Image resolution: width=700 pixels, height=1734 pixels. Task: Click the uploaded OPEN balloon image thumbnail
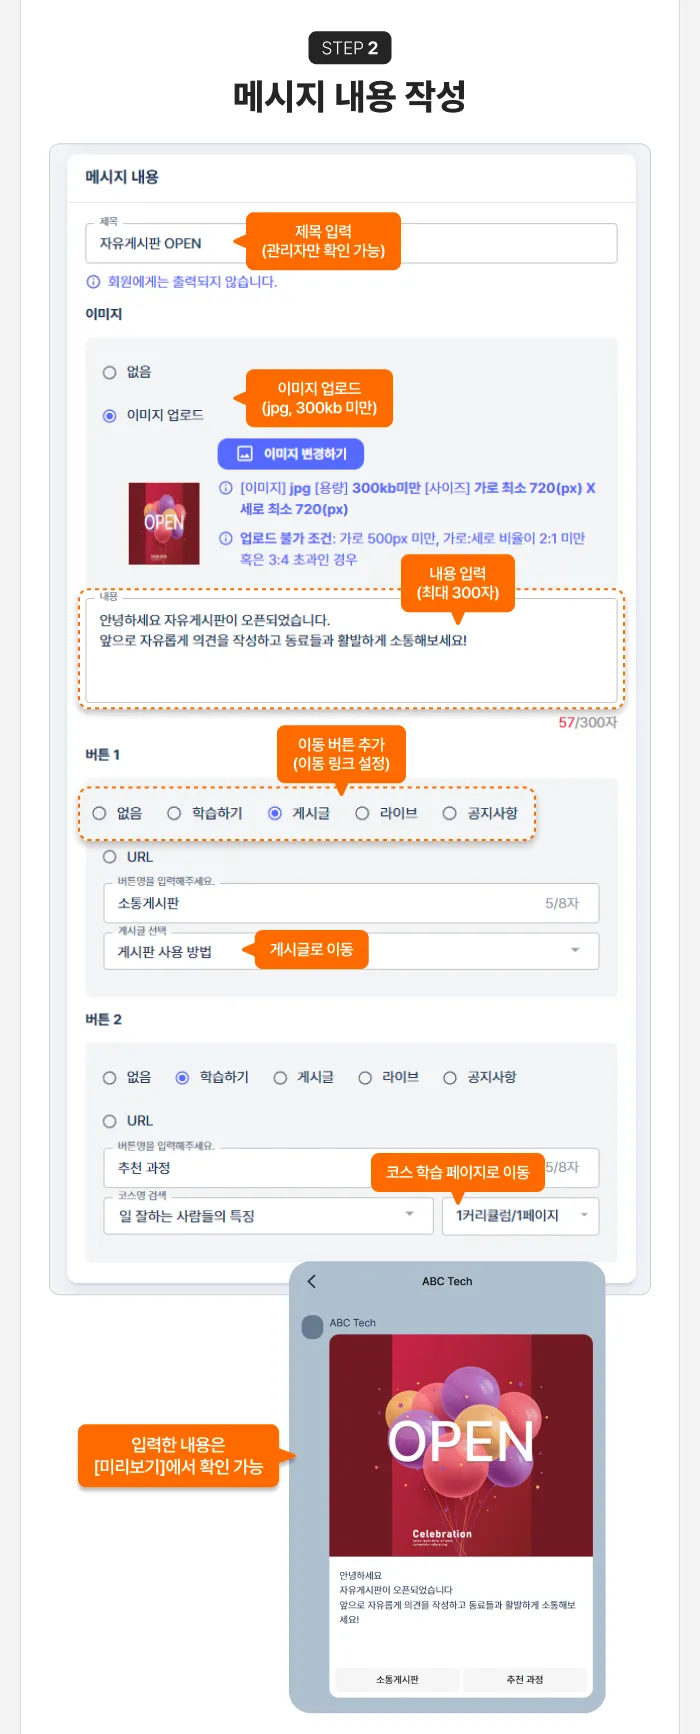pos(164,523)
